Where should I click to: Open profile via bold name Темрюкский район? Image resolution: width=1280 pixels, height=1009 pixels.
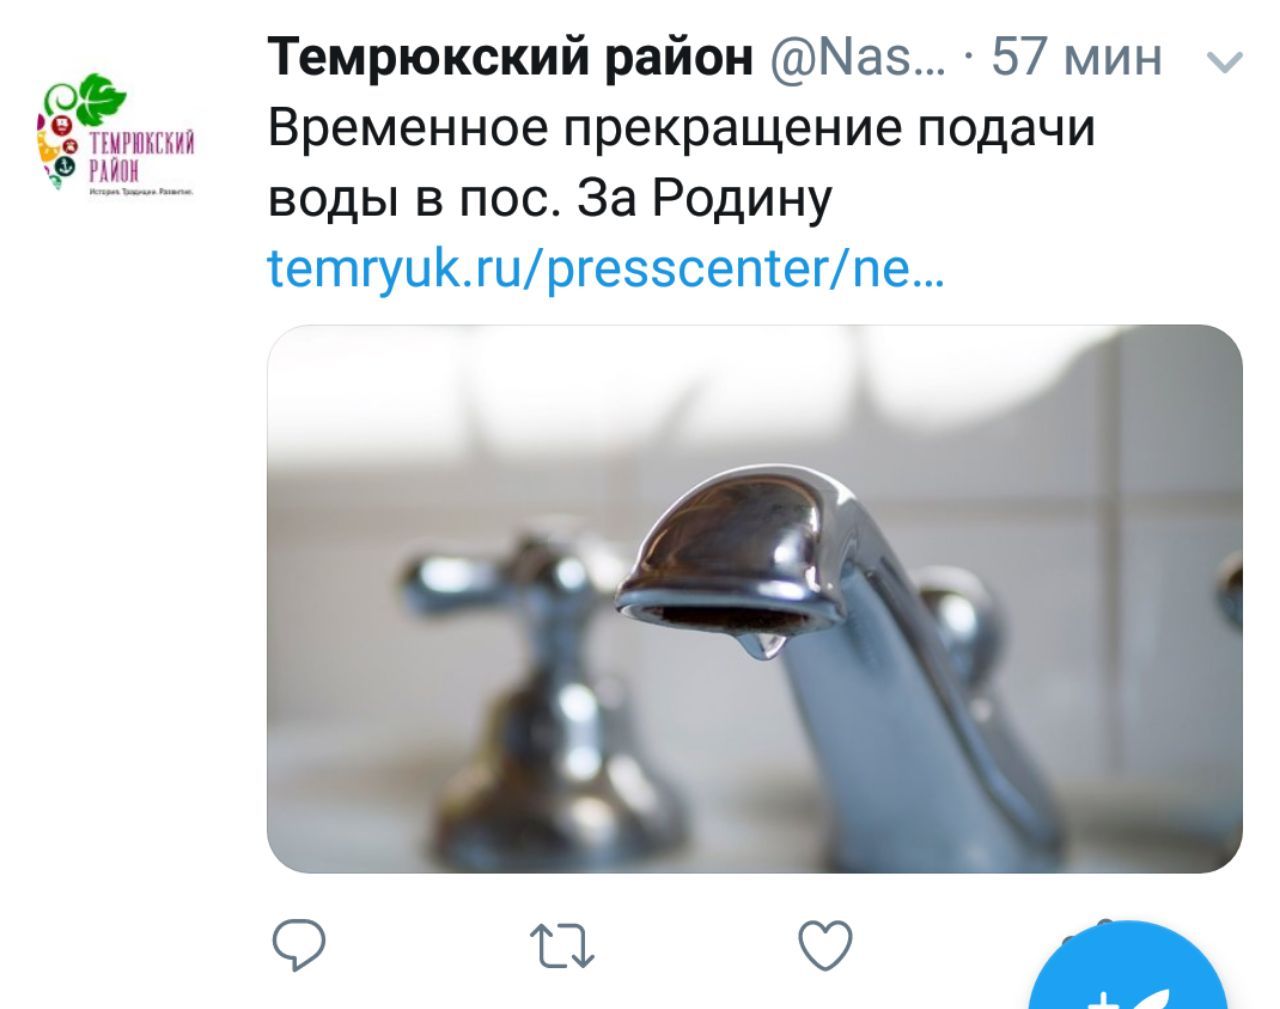510,56
